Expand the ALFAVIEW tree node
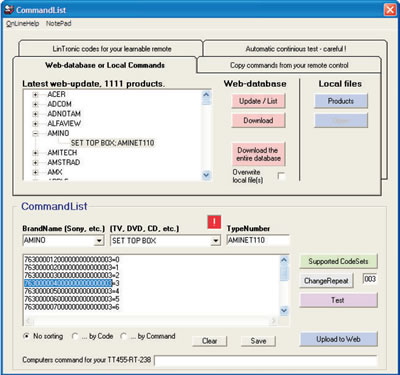This screenshot has height=375, width=400. (35, 124)
